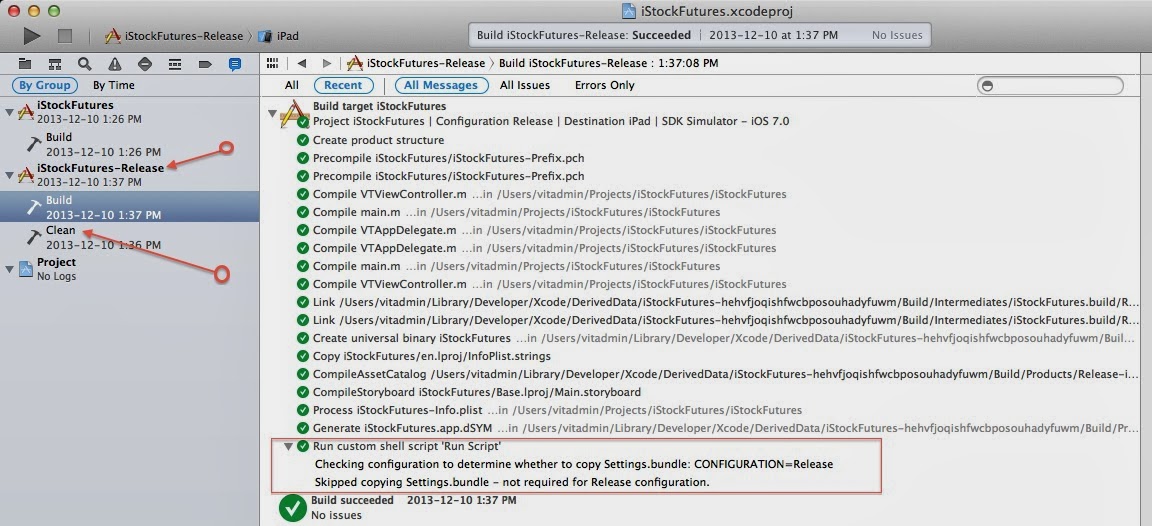Viewport: 1152px width, 526px height.
Task: Click the Checking configuration CONFIGURATION=Release message
Action: [574, 464]
